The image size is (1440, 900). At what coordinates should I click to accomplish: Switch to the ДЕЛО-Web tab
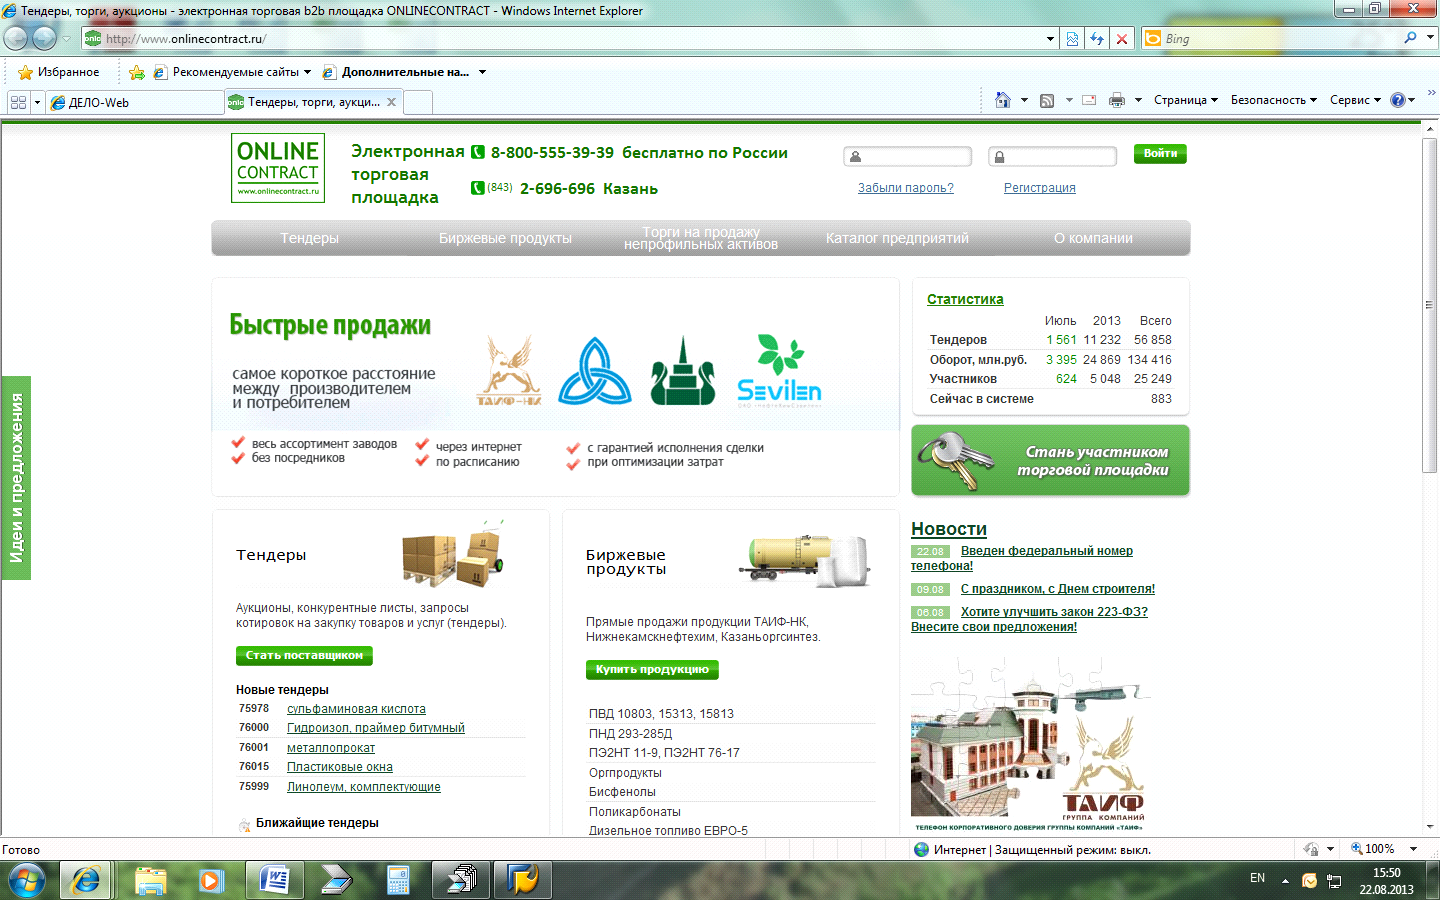(x=135, y=102)
